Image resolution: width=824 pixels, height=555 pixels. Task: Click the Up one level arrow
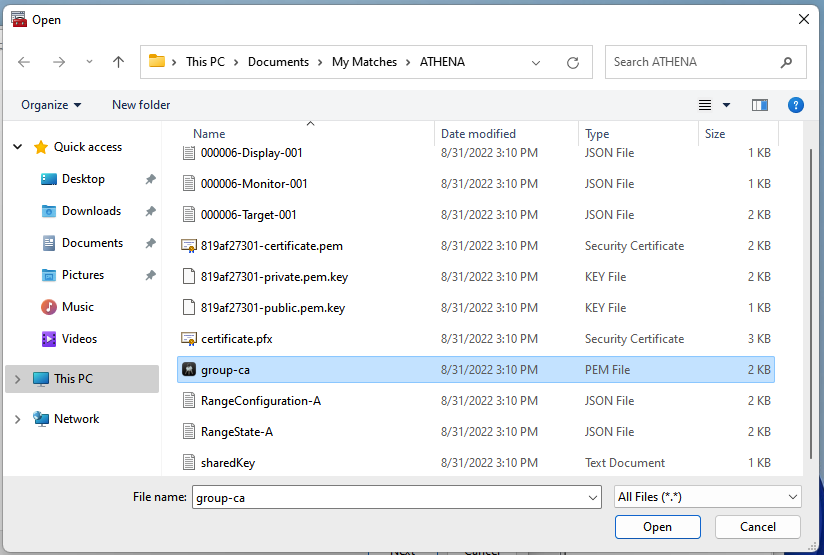coord(118,62)
